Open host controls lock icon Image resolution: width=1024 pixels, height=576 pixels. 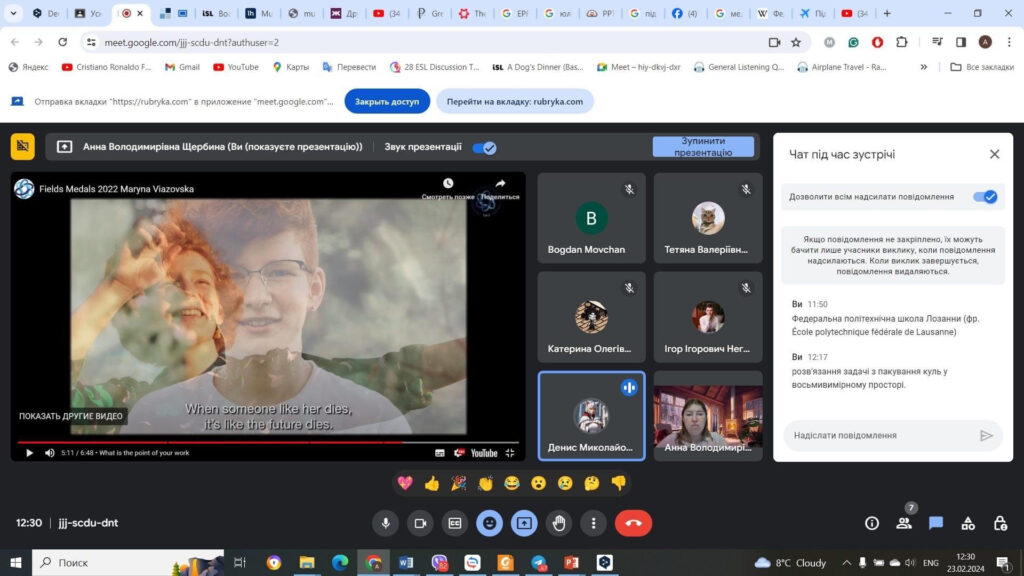pos(1000,523)
